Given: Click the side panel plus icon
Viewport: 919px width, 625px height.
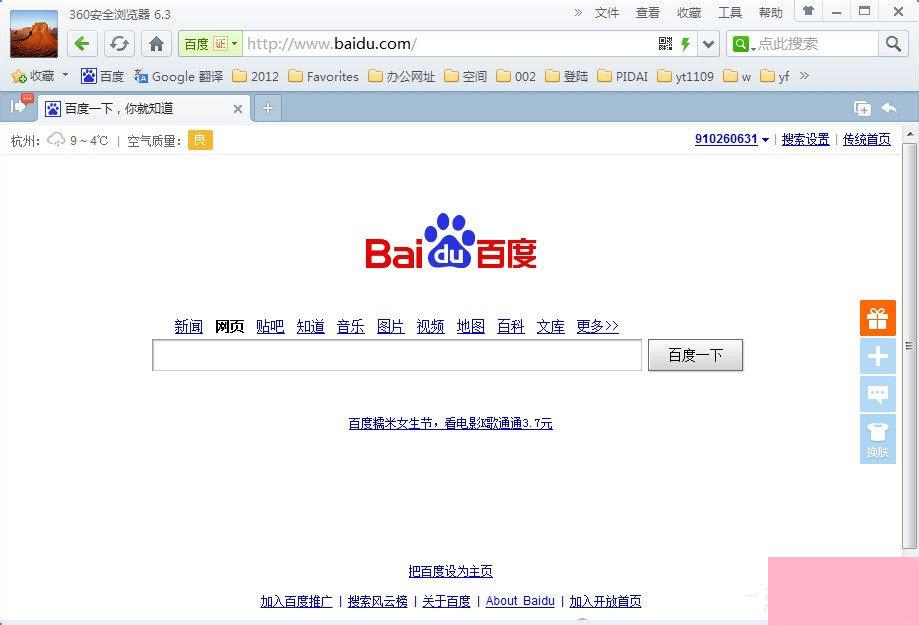Looking at the screenshot, I should pyautogui.click(x=877, y=356).
